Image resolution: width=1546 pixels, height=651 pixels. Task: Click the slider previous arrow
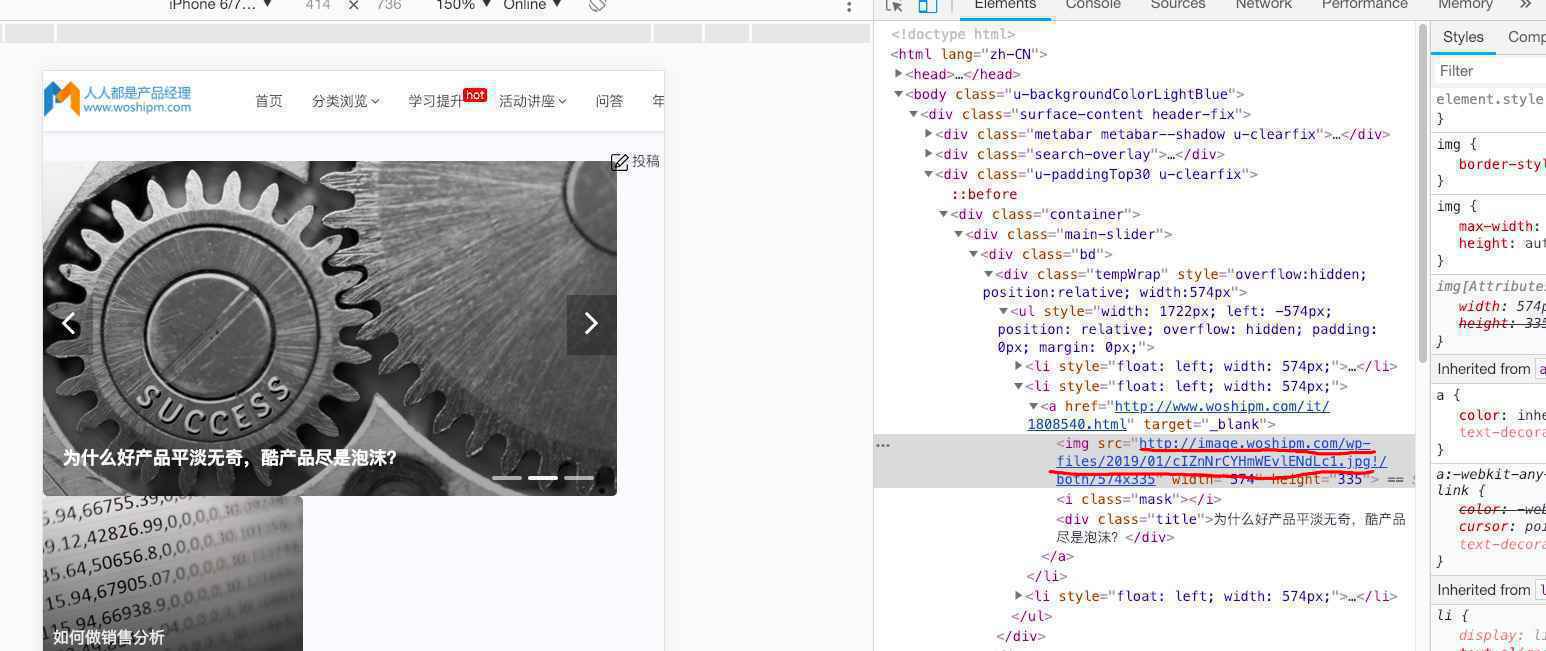(69, 323)
